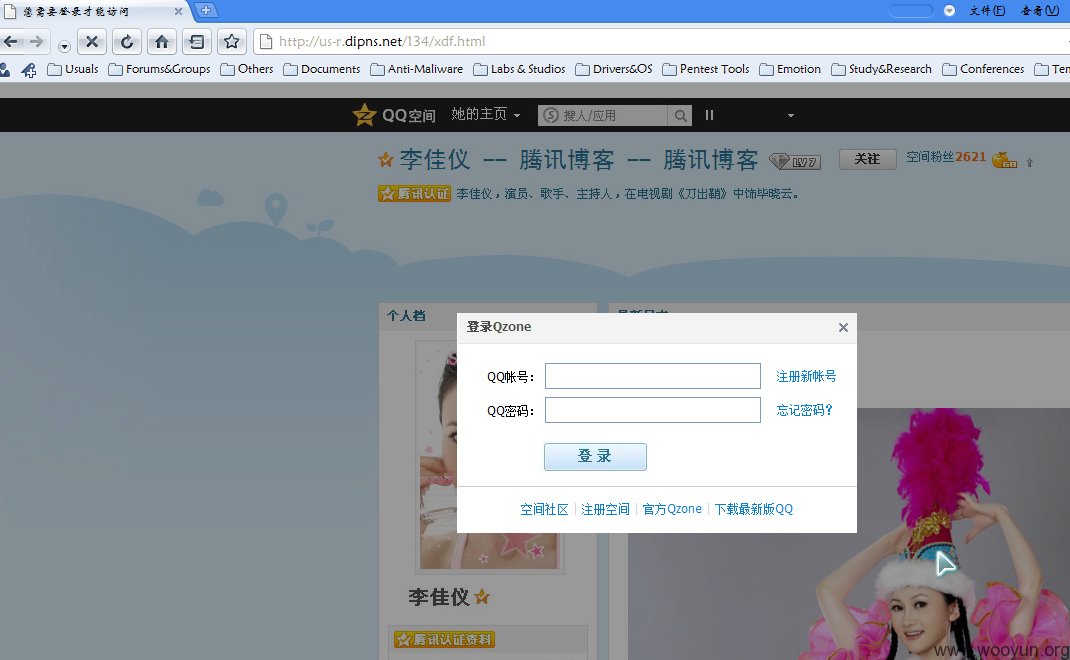Click the small up arrow beside gift icon

1030,162
